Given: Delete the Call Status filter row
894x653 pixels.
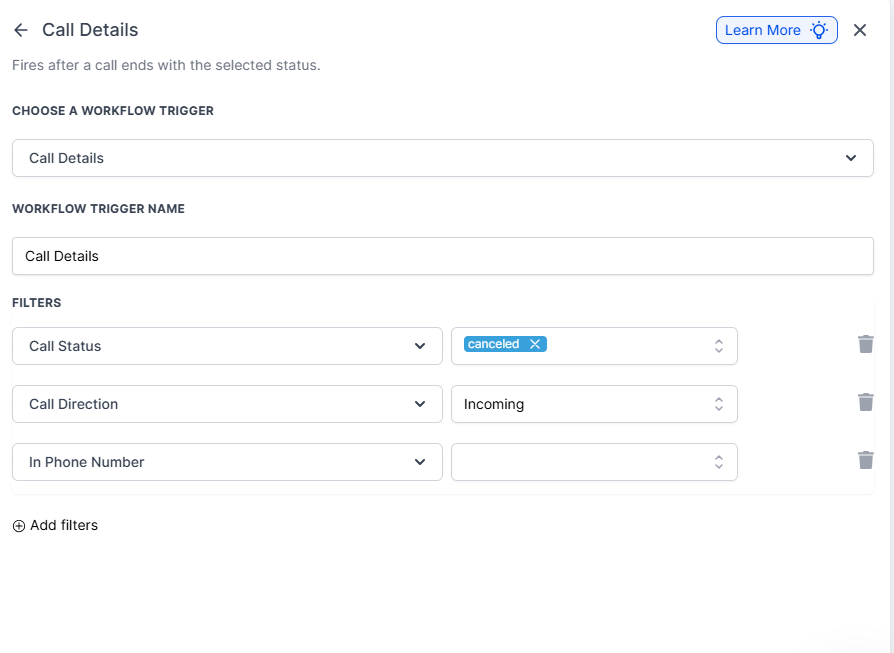Looking at the screenshot, I should 866,344.
